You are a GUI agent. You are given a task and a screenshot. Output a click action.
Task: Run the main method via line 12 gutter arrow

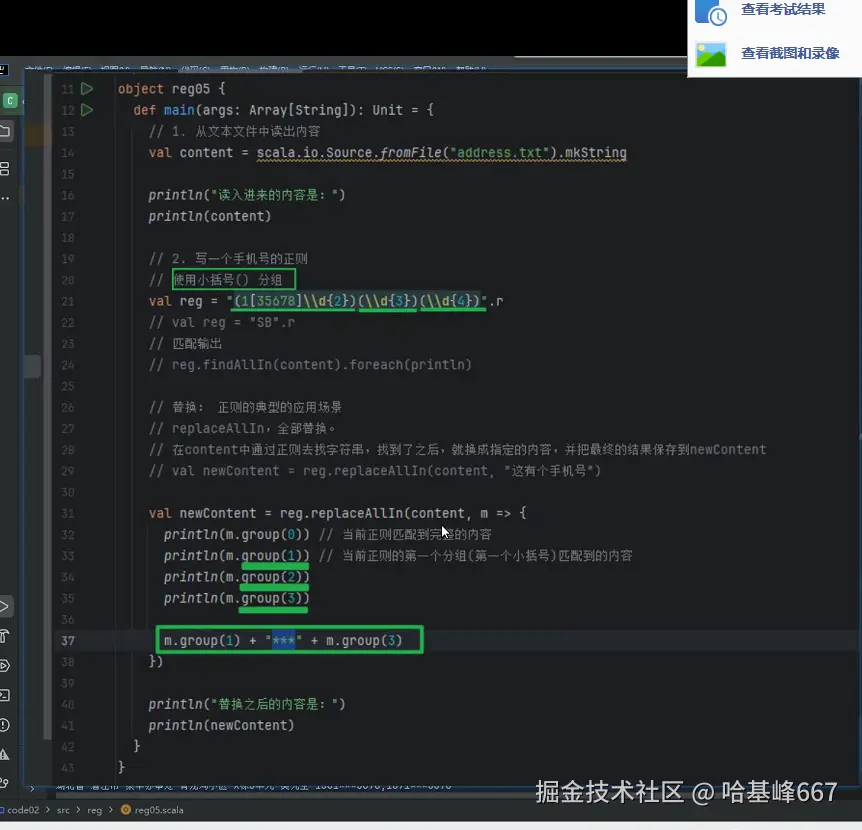[x=86, y=110]
